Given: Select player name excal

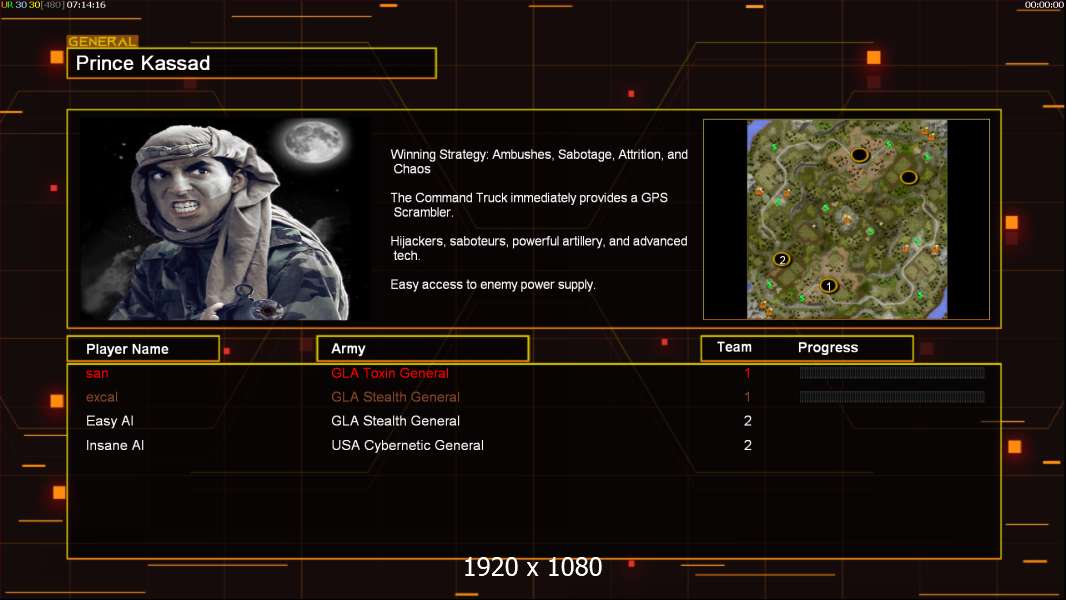Looking at the screenshot, I should click(x=102, y=397).
